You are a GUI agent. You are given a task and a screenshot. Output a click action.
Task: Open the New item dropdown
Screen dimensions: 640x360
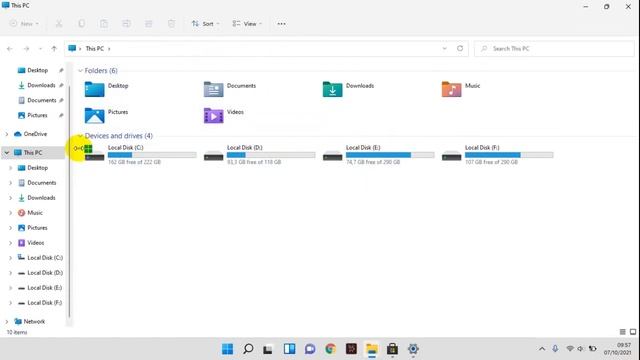click(24, 24)
